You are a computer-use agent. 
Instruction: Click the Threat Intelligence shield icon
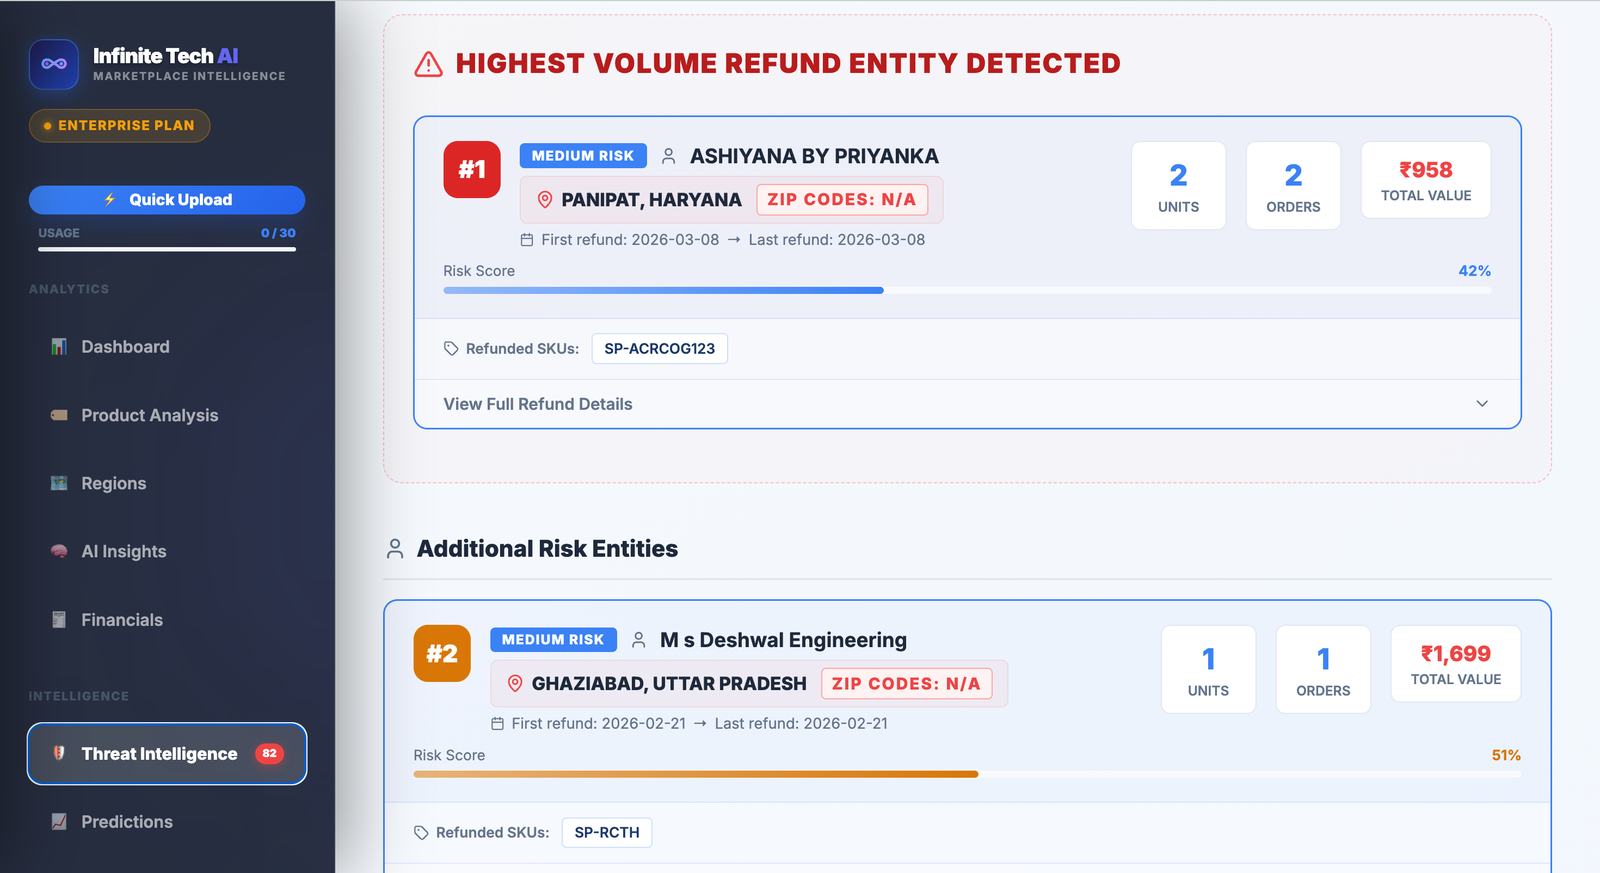tap(59, 753)
